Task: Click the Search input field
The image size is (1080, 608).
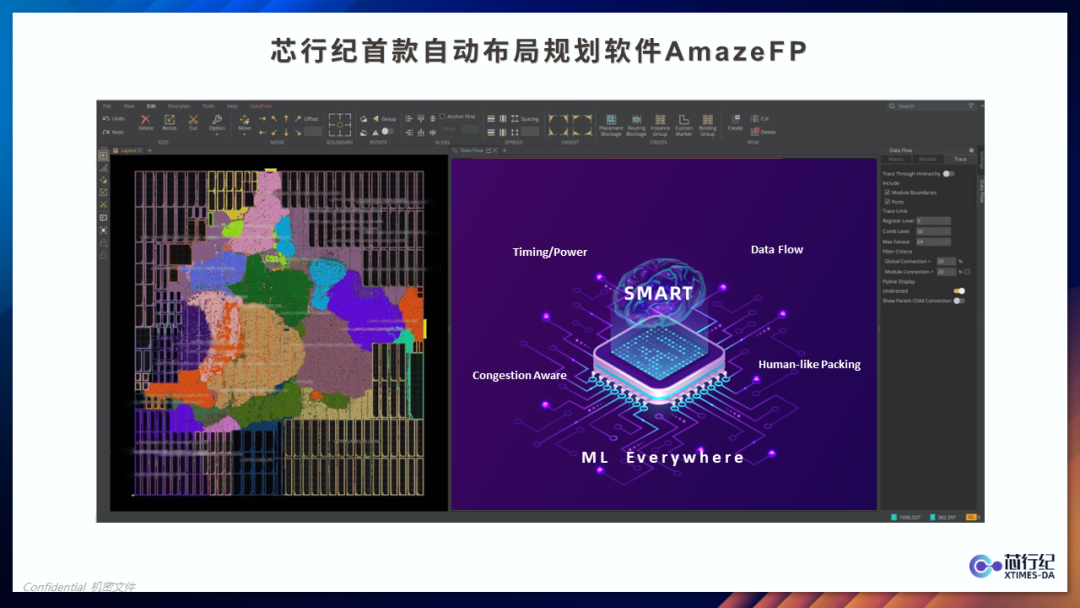Action: click(931, 106)
